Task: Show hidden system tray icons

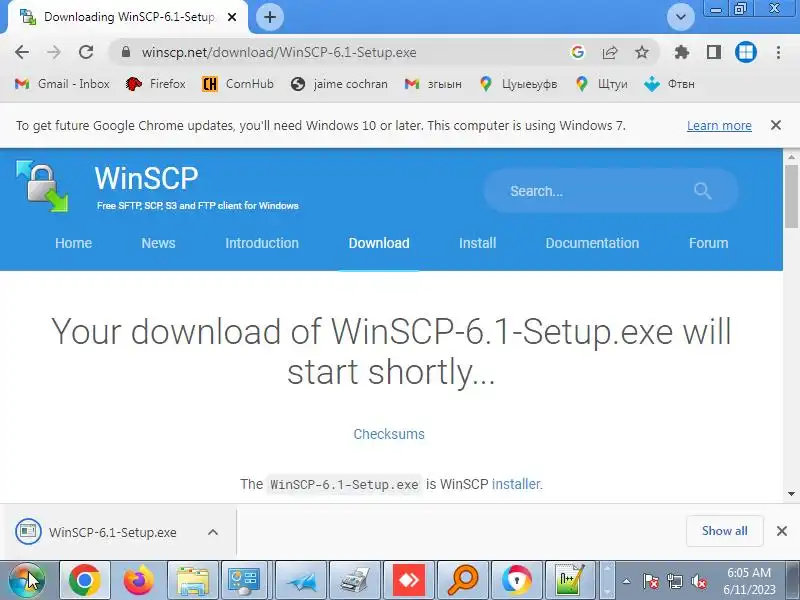Action: [626, 581]
